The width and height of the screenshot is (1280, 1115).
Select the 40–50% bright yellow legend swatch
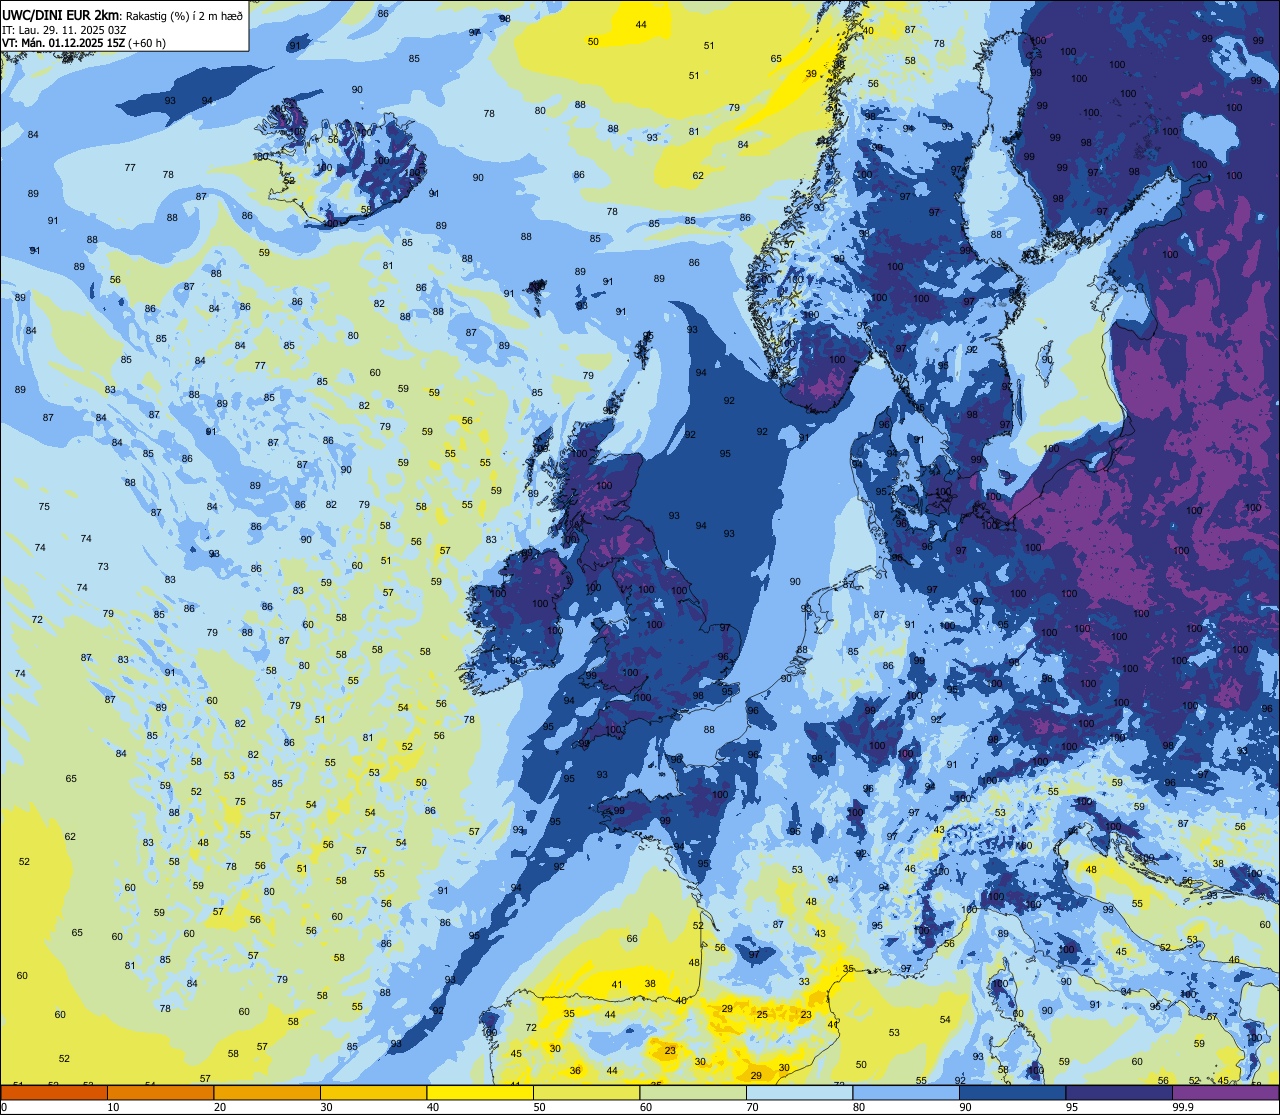pyautogui.click(x=480, y=1092)
